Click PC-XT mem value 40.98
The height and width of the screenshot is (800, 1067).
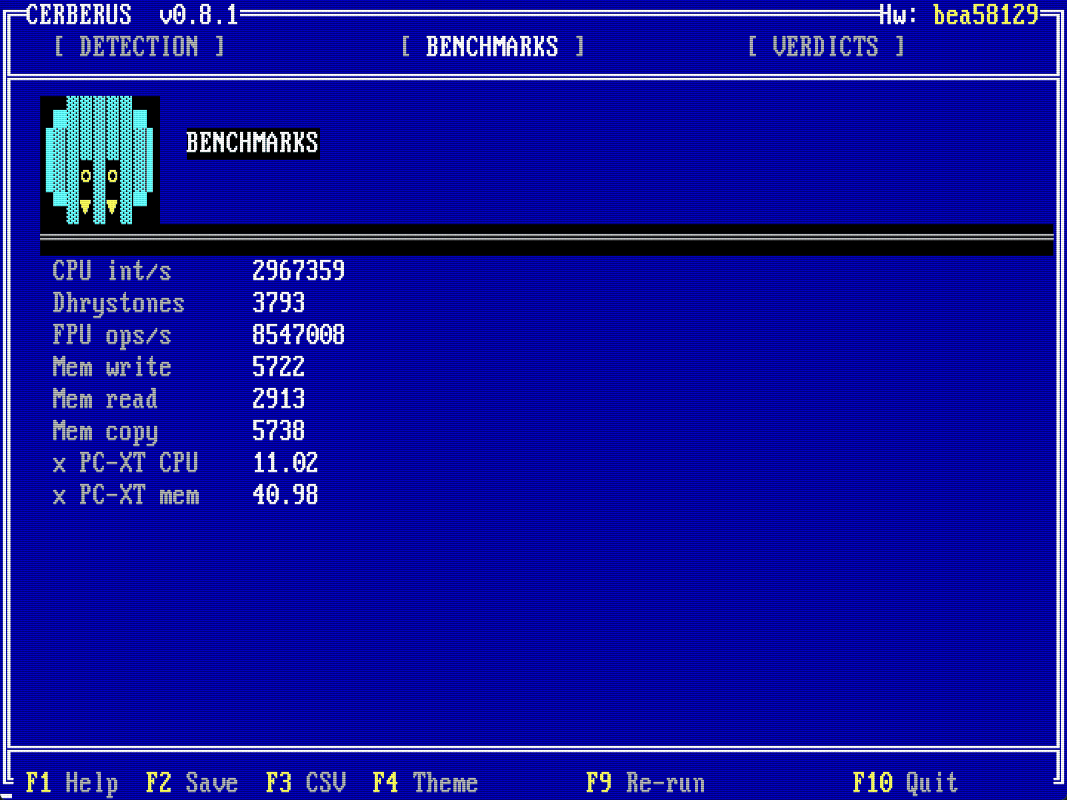pos(285,495)
